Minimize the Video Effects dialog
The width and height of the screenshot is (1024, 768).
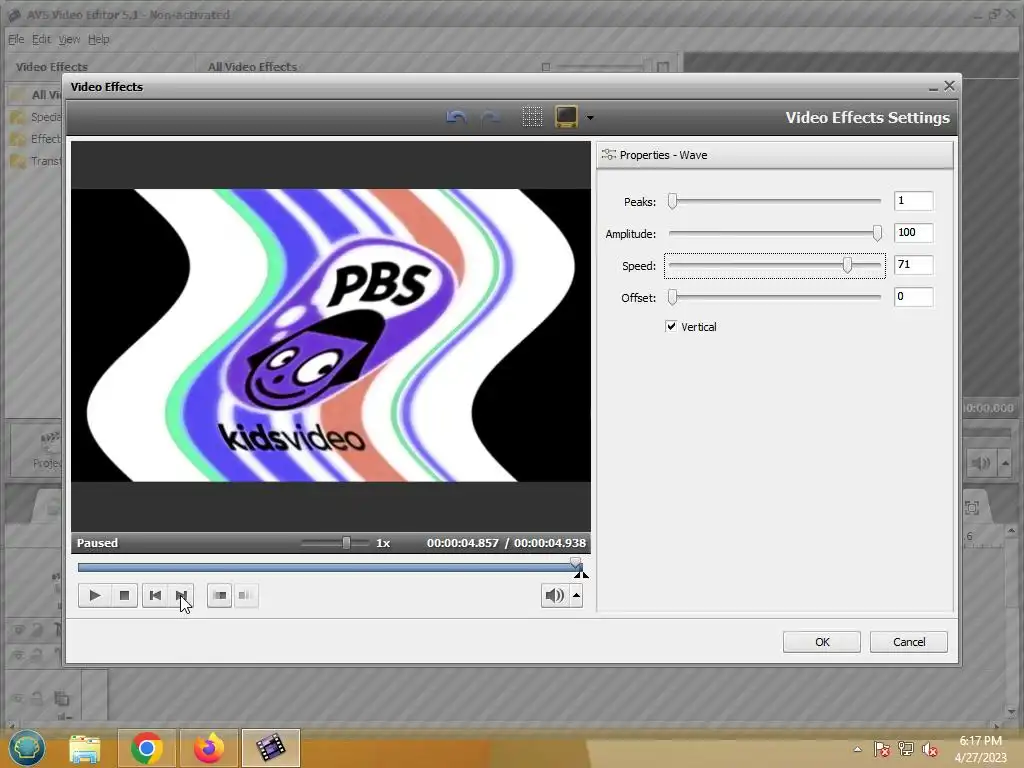click(933, 86)
